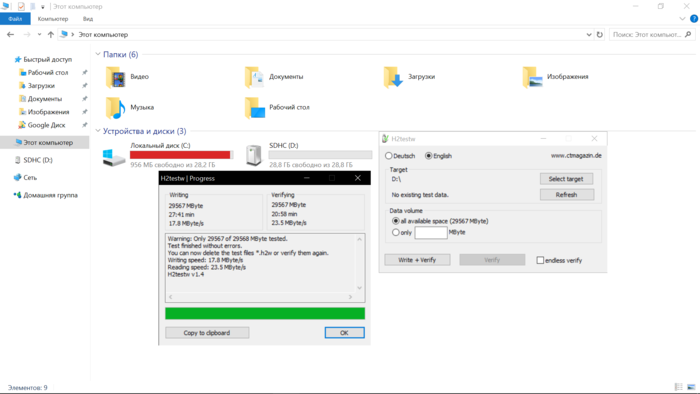Expand the ribbon with the chevron

click(682, 19)
